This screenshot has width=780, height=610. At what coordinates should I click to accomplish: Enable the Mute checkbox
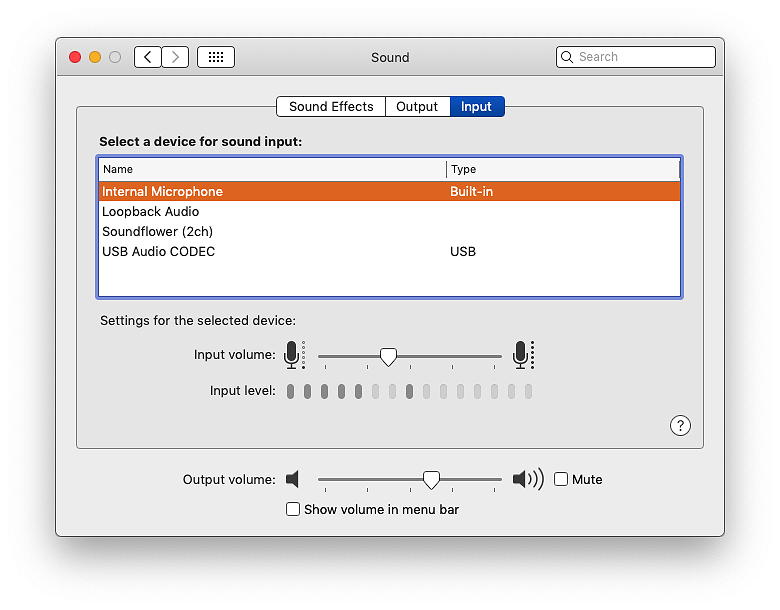(x=561, y=479)
